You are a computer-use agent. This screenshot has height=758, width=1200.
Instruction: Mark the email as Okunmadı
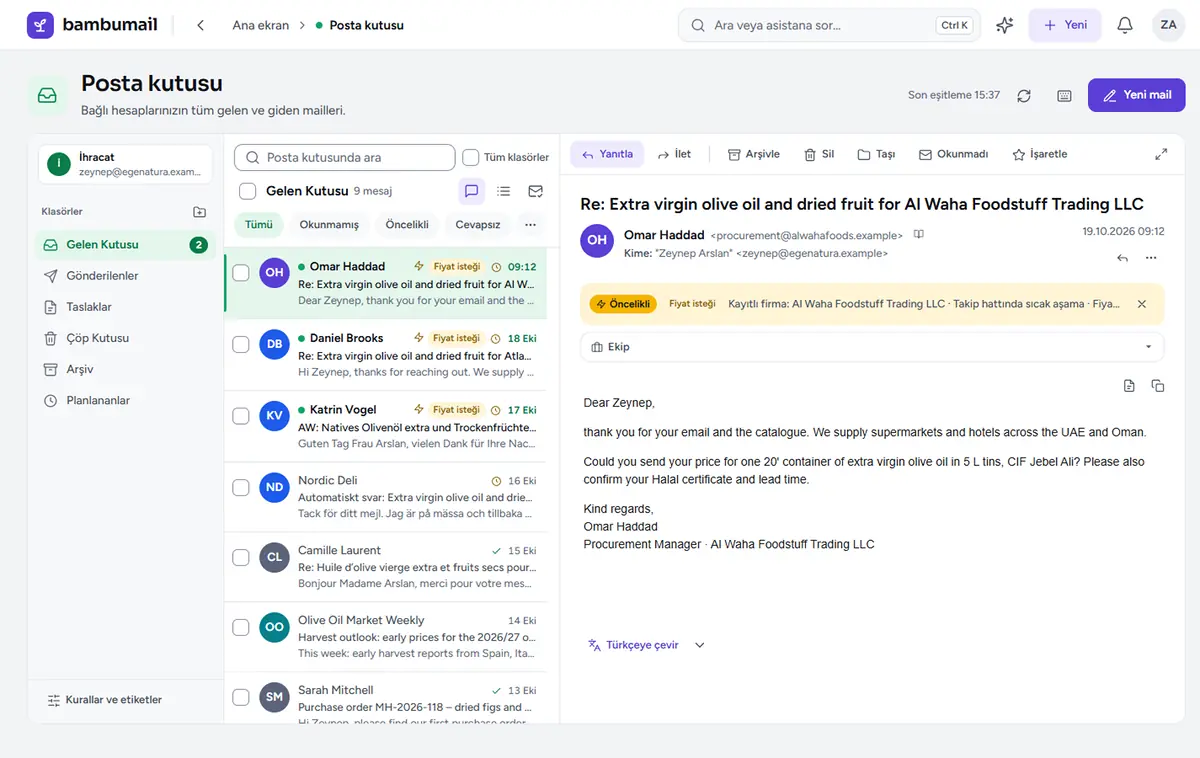tap(954, 154)
